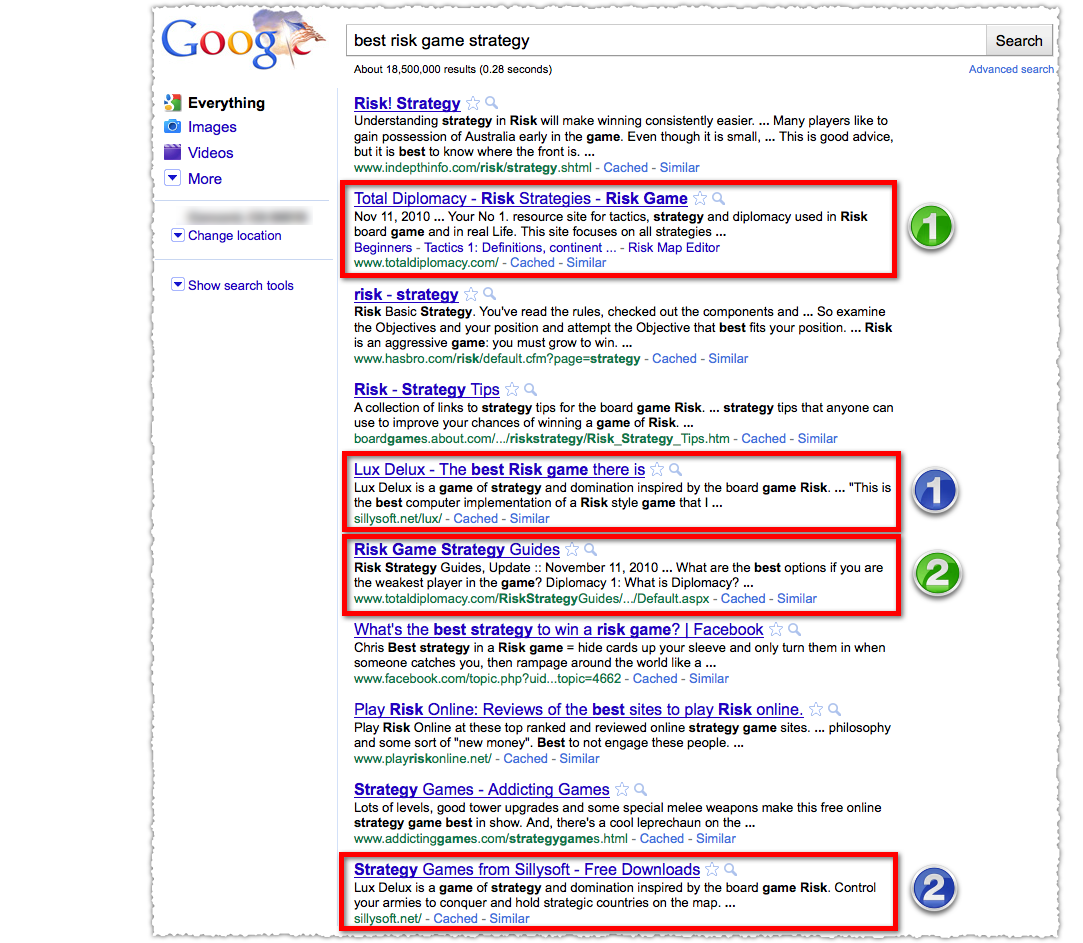Viewport: 1083px width, 943px height.
Task: Click magnifier beside Risk Game Strategy Guides
Action: (x=591, y=550)
